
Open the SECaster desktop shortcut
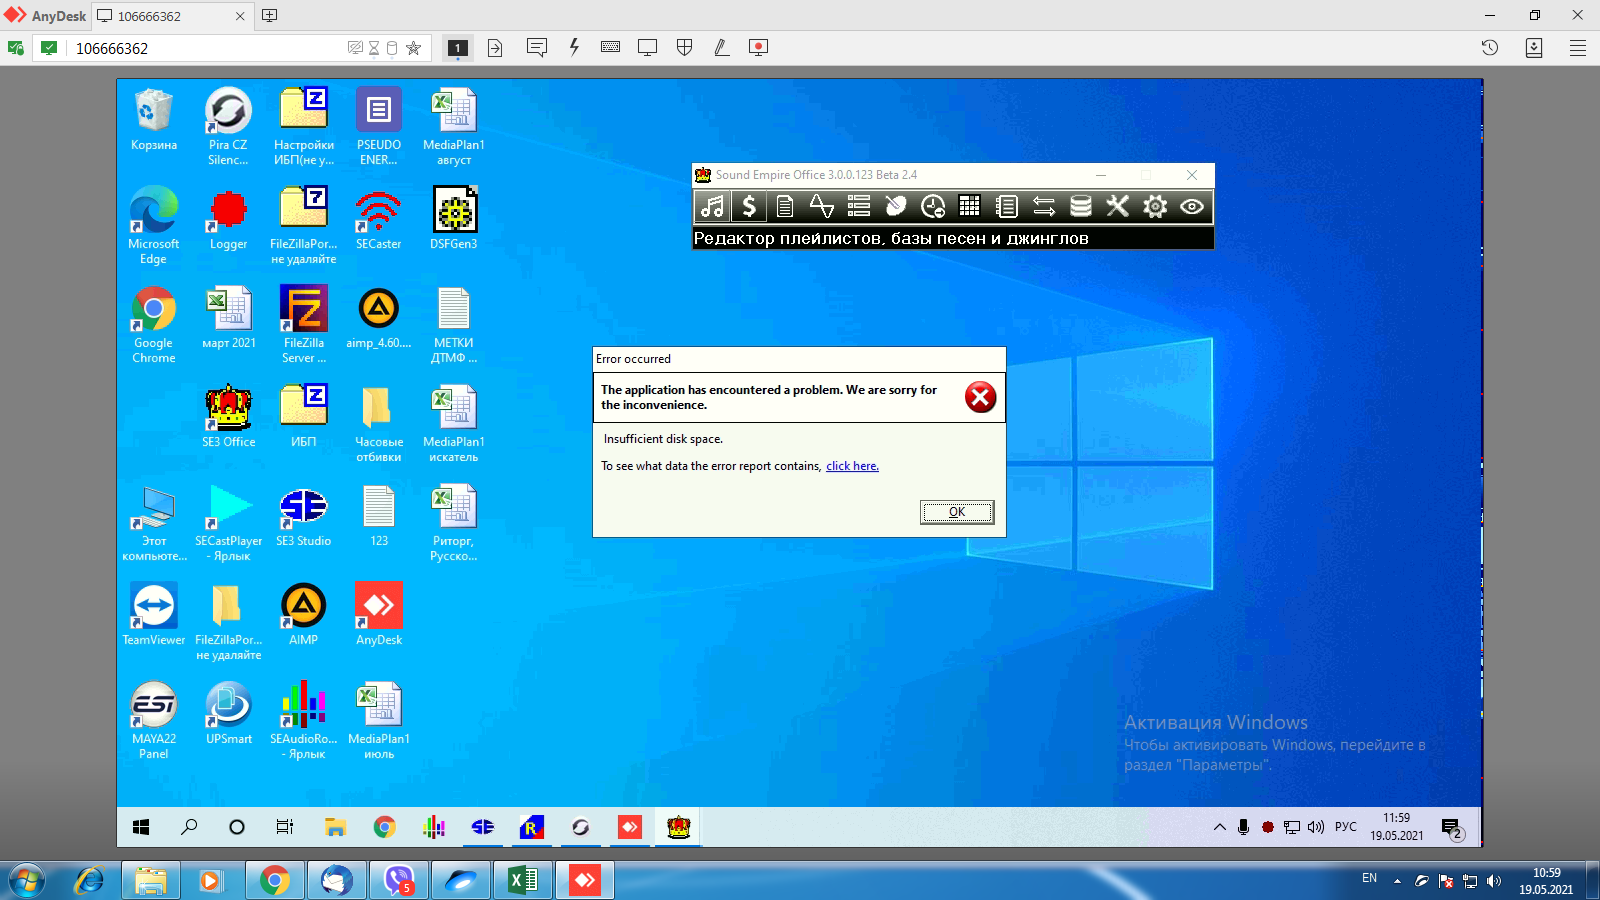(378, 221)
